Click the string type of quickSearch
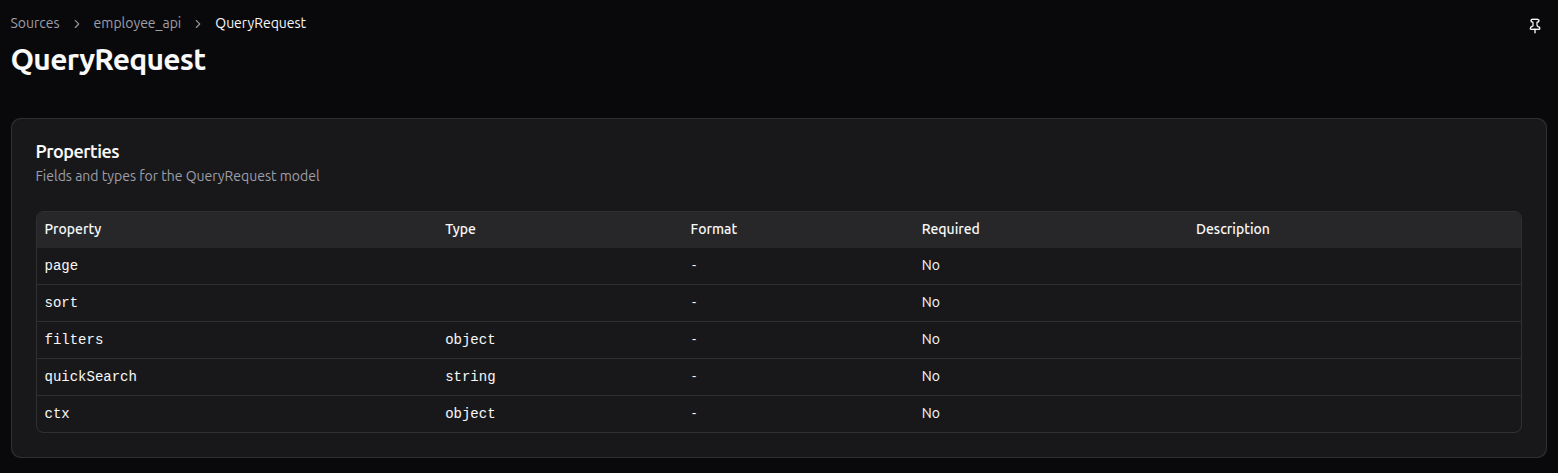The image size is (1558, 473). (470, 376)
